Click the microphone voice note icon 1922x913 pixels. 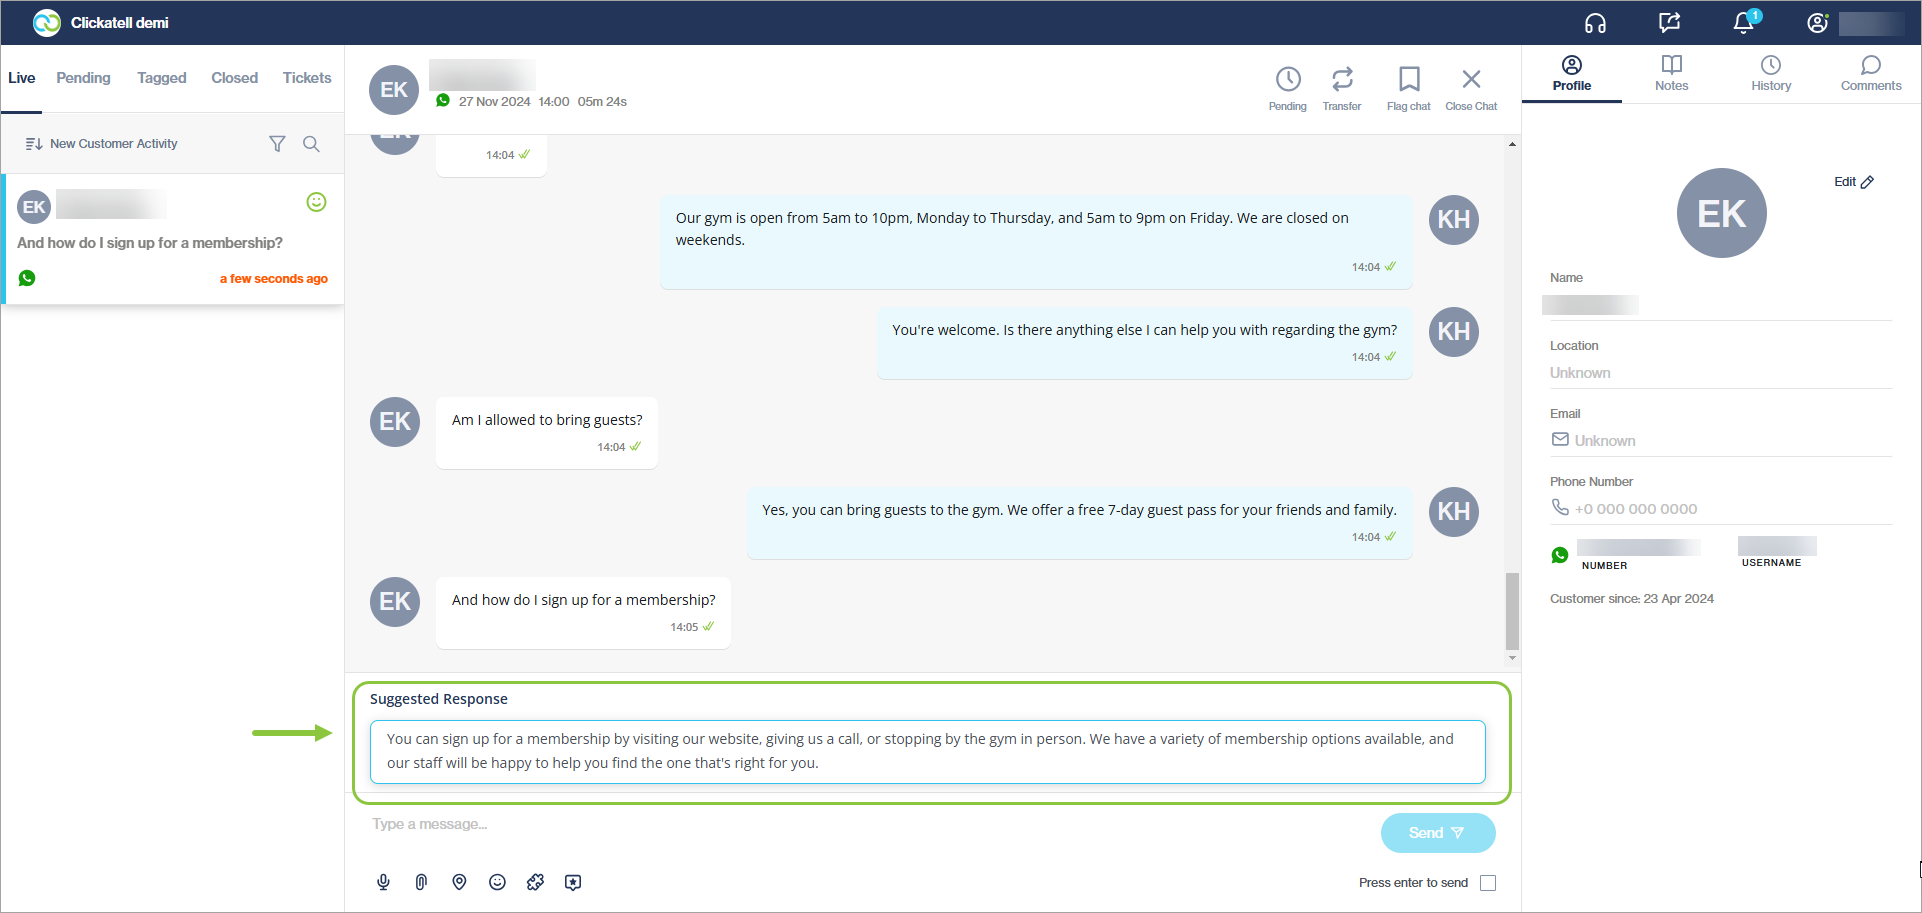383,882
